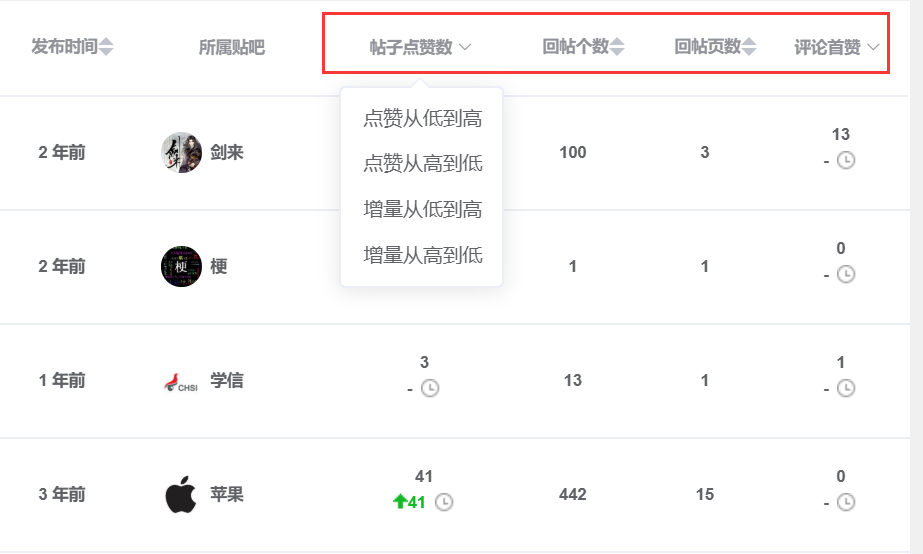923x554 pixels.
Task: Click history clock in 梗 row's 评论首赞 column
Action: (846, 274)
